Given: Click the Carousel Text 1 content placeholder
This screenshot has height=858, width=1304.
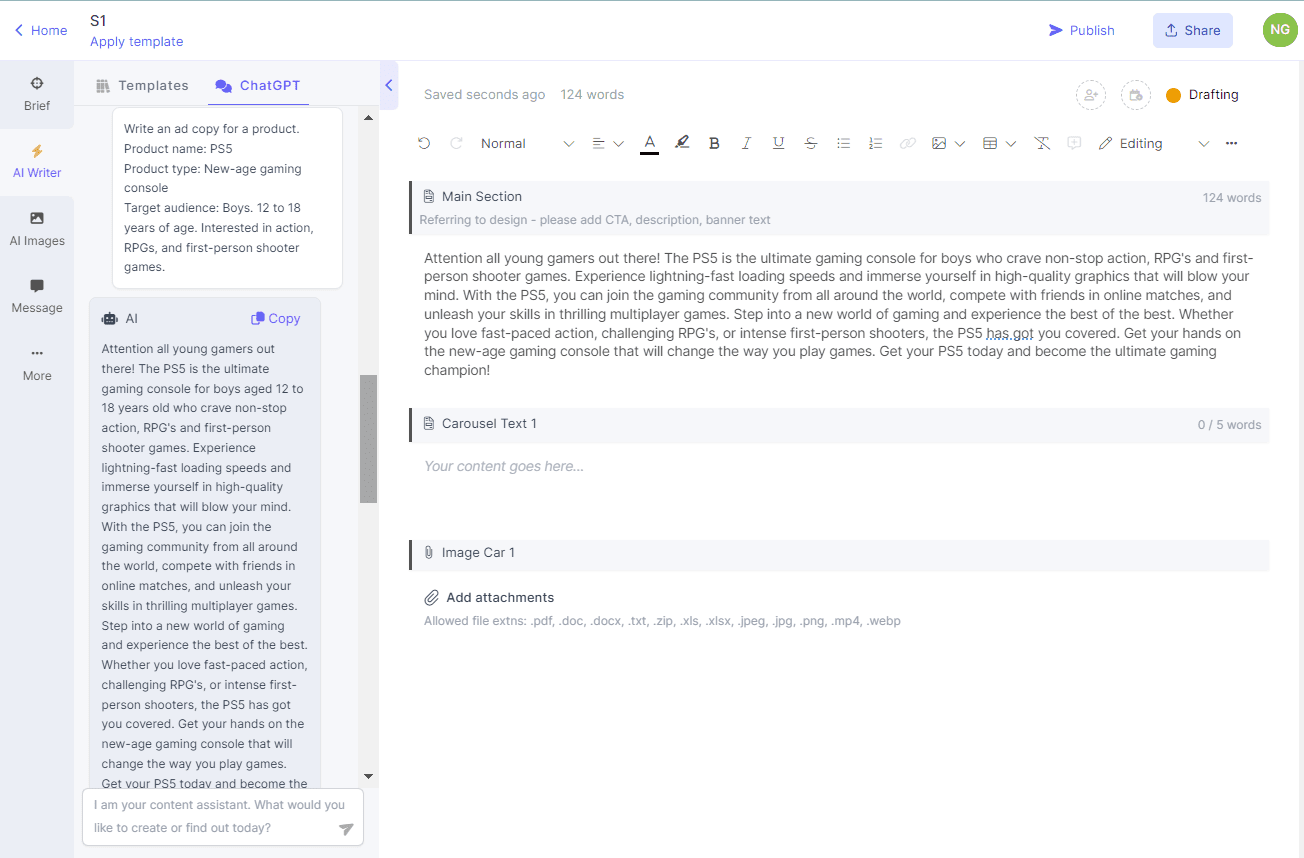Looking at the screenshot, I should click(504, 466).
